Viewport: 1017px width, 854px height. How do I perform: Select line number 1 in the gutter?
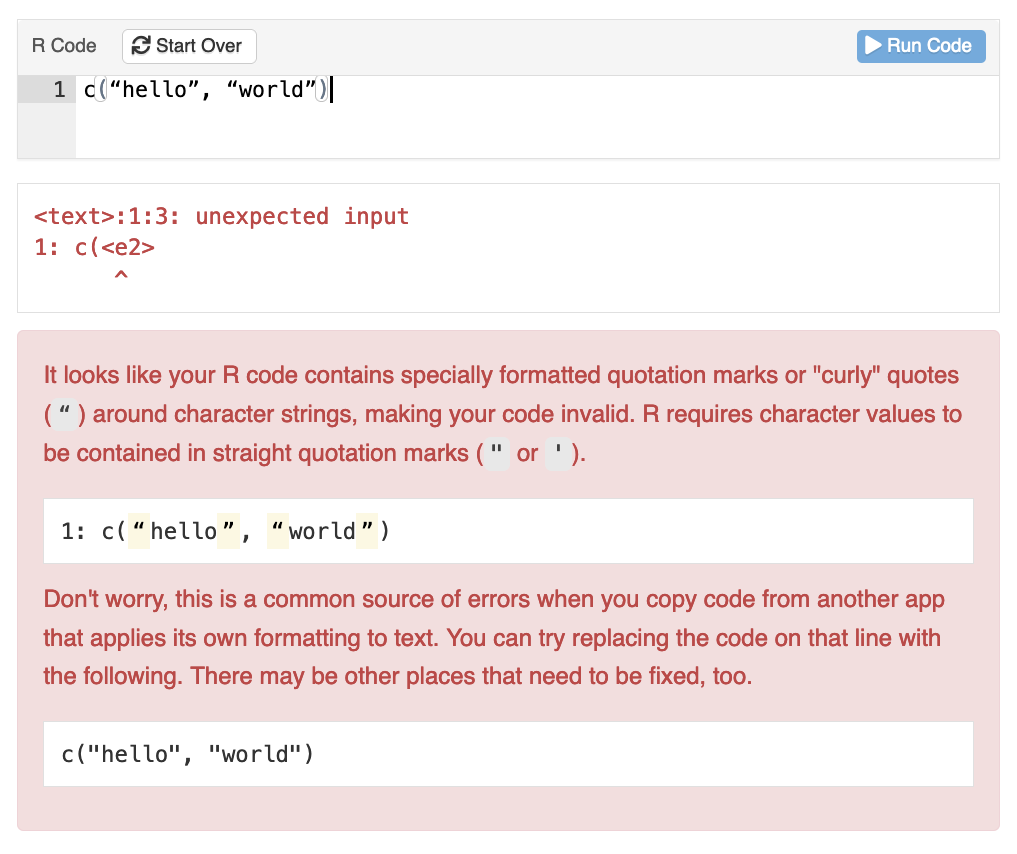pyautogui.click(x=61, y=89)
